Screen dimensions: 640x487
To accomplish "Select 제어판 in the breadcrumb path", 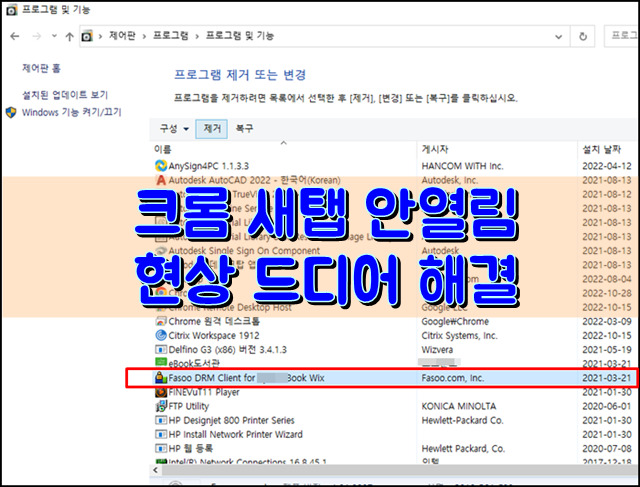I will point(122,36).
